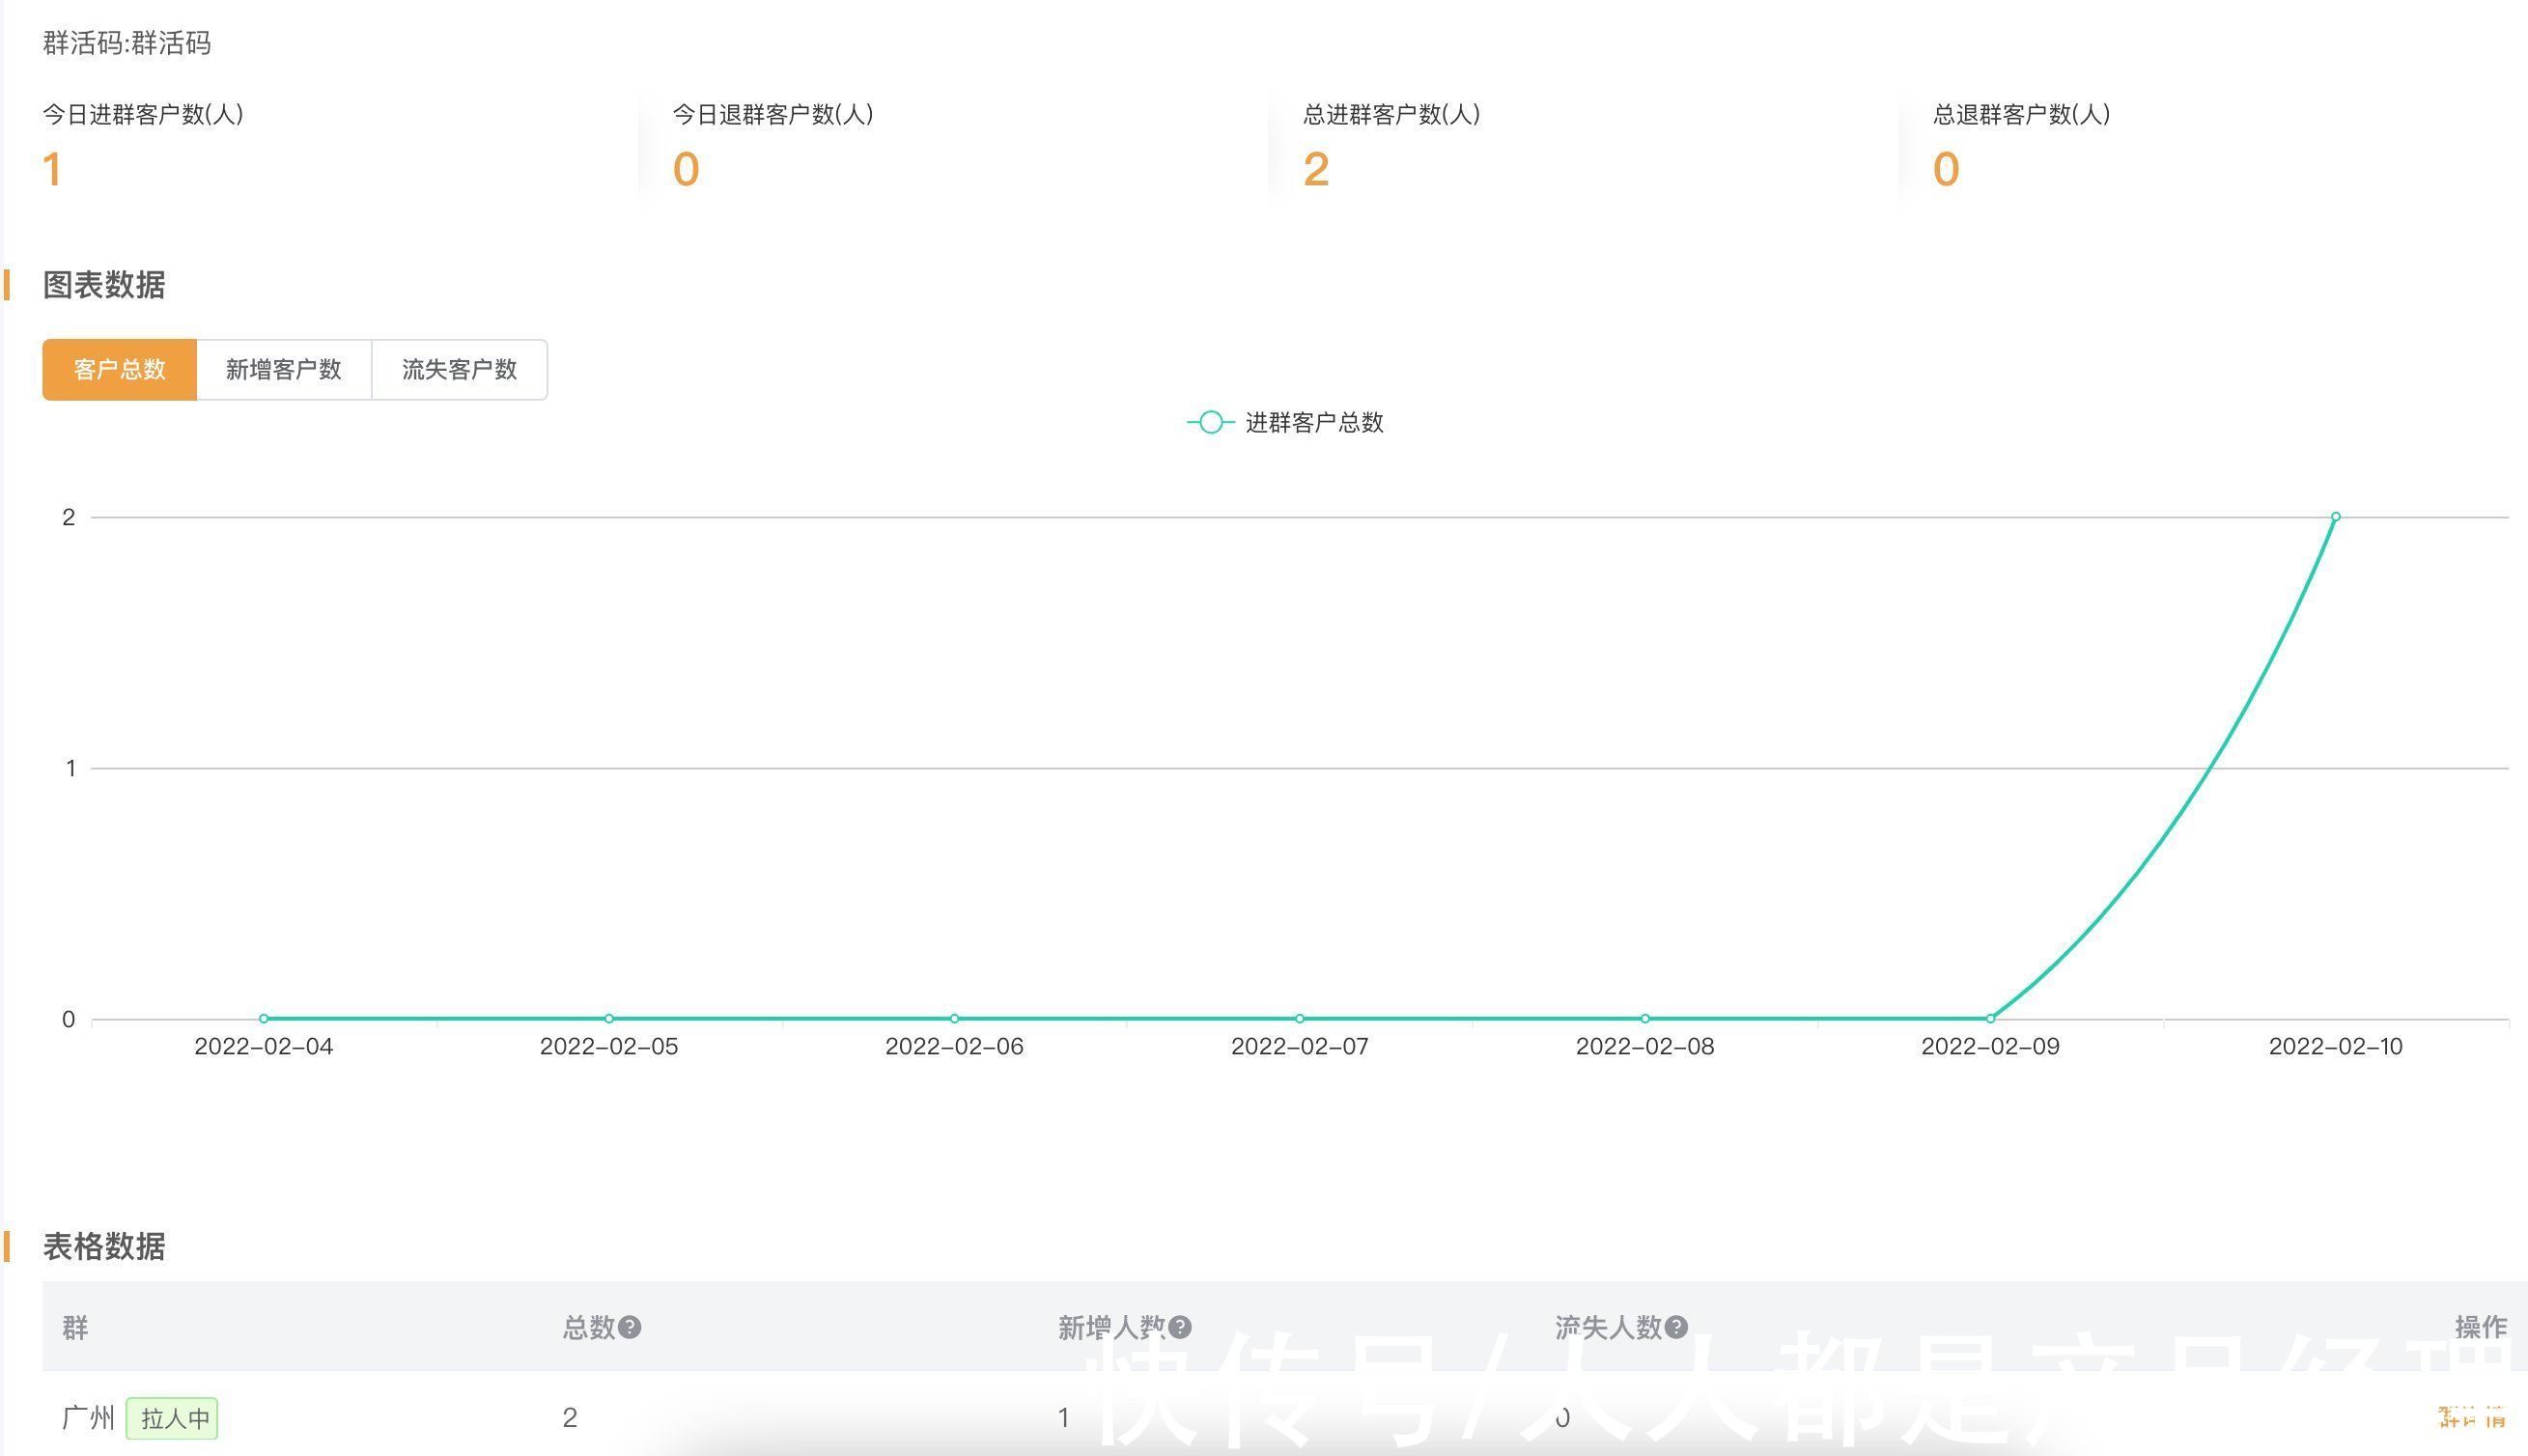
Task: Click the 拉人中 status tag
Action: 172,1418
